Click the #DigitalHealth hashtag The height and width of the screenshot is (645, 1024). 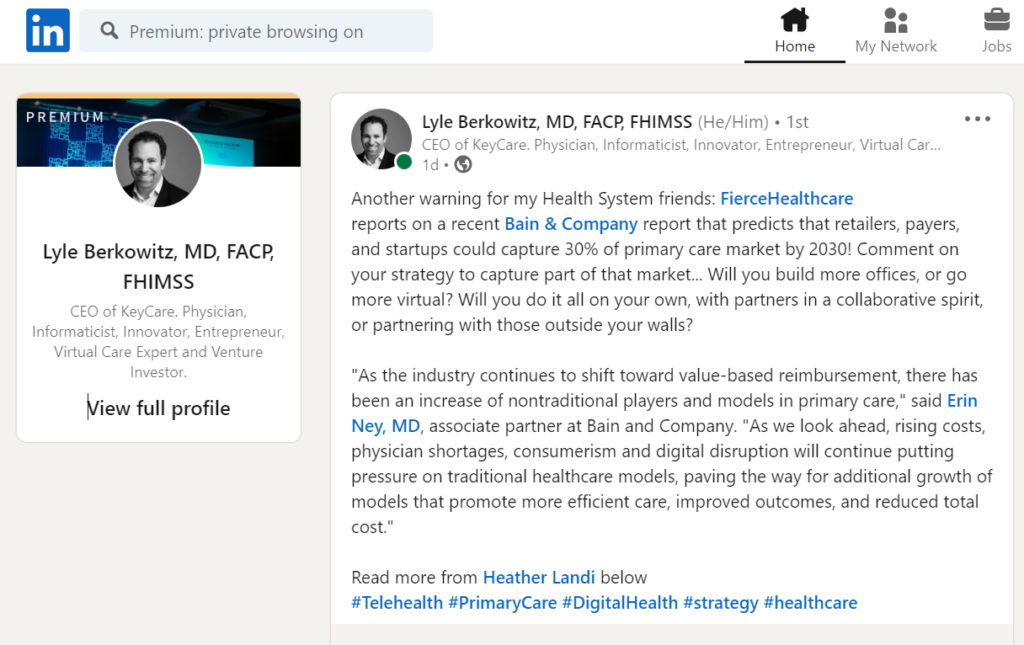pyautogui.click(x=619, y=602)
